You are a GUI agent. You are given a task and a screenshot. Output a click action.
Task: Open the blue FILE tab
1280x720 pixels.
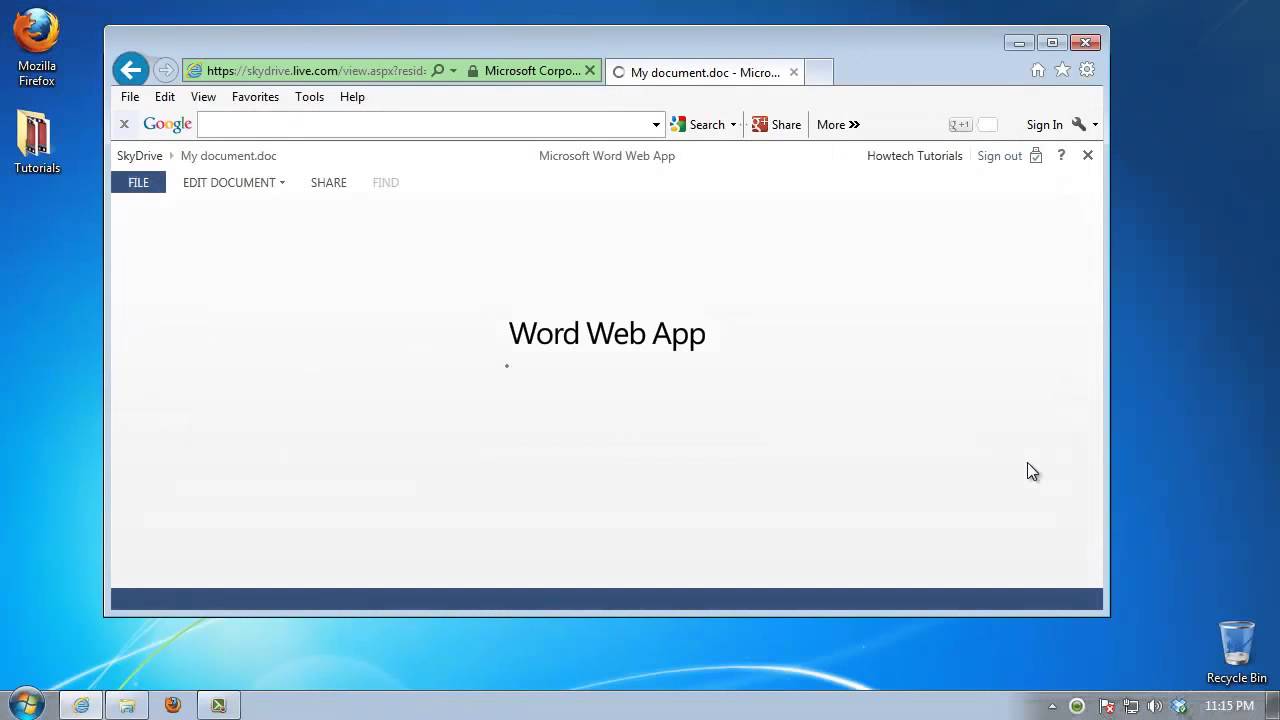[x=138, y=182]
